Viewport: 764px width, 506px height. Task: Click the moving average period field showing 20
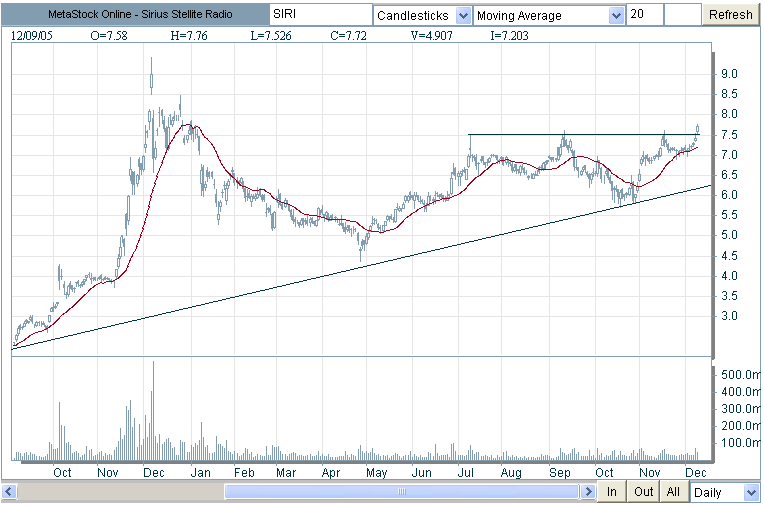pyautogui.click(x=644, y=15)
